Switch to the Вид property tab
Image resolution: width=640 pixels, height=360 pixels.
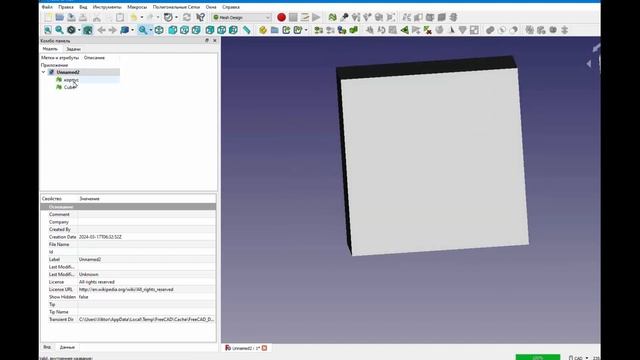tap(47, 347)
